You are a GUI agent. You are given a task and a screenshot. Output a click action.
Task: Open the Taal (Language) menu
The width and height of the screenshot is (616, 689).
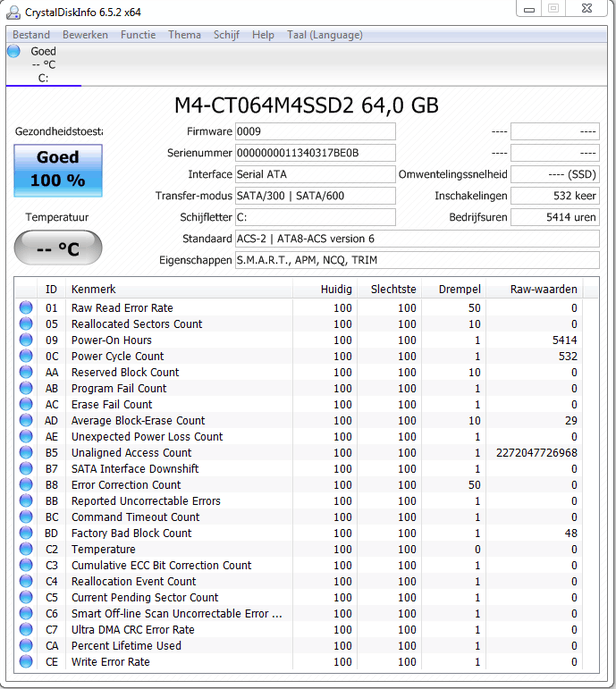[x=325, y=35]
